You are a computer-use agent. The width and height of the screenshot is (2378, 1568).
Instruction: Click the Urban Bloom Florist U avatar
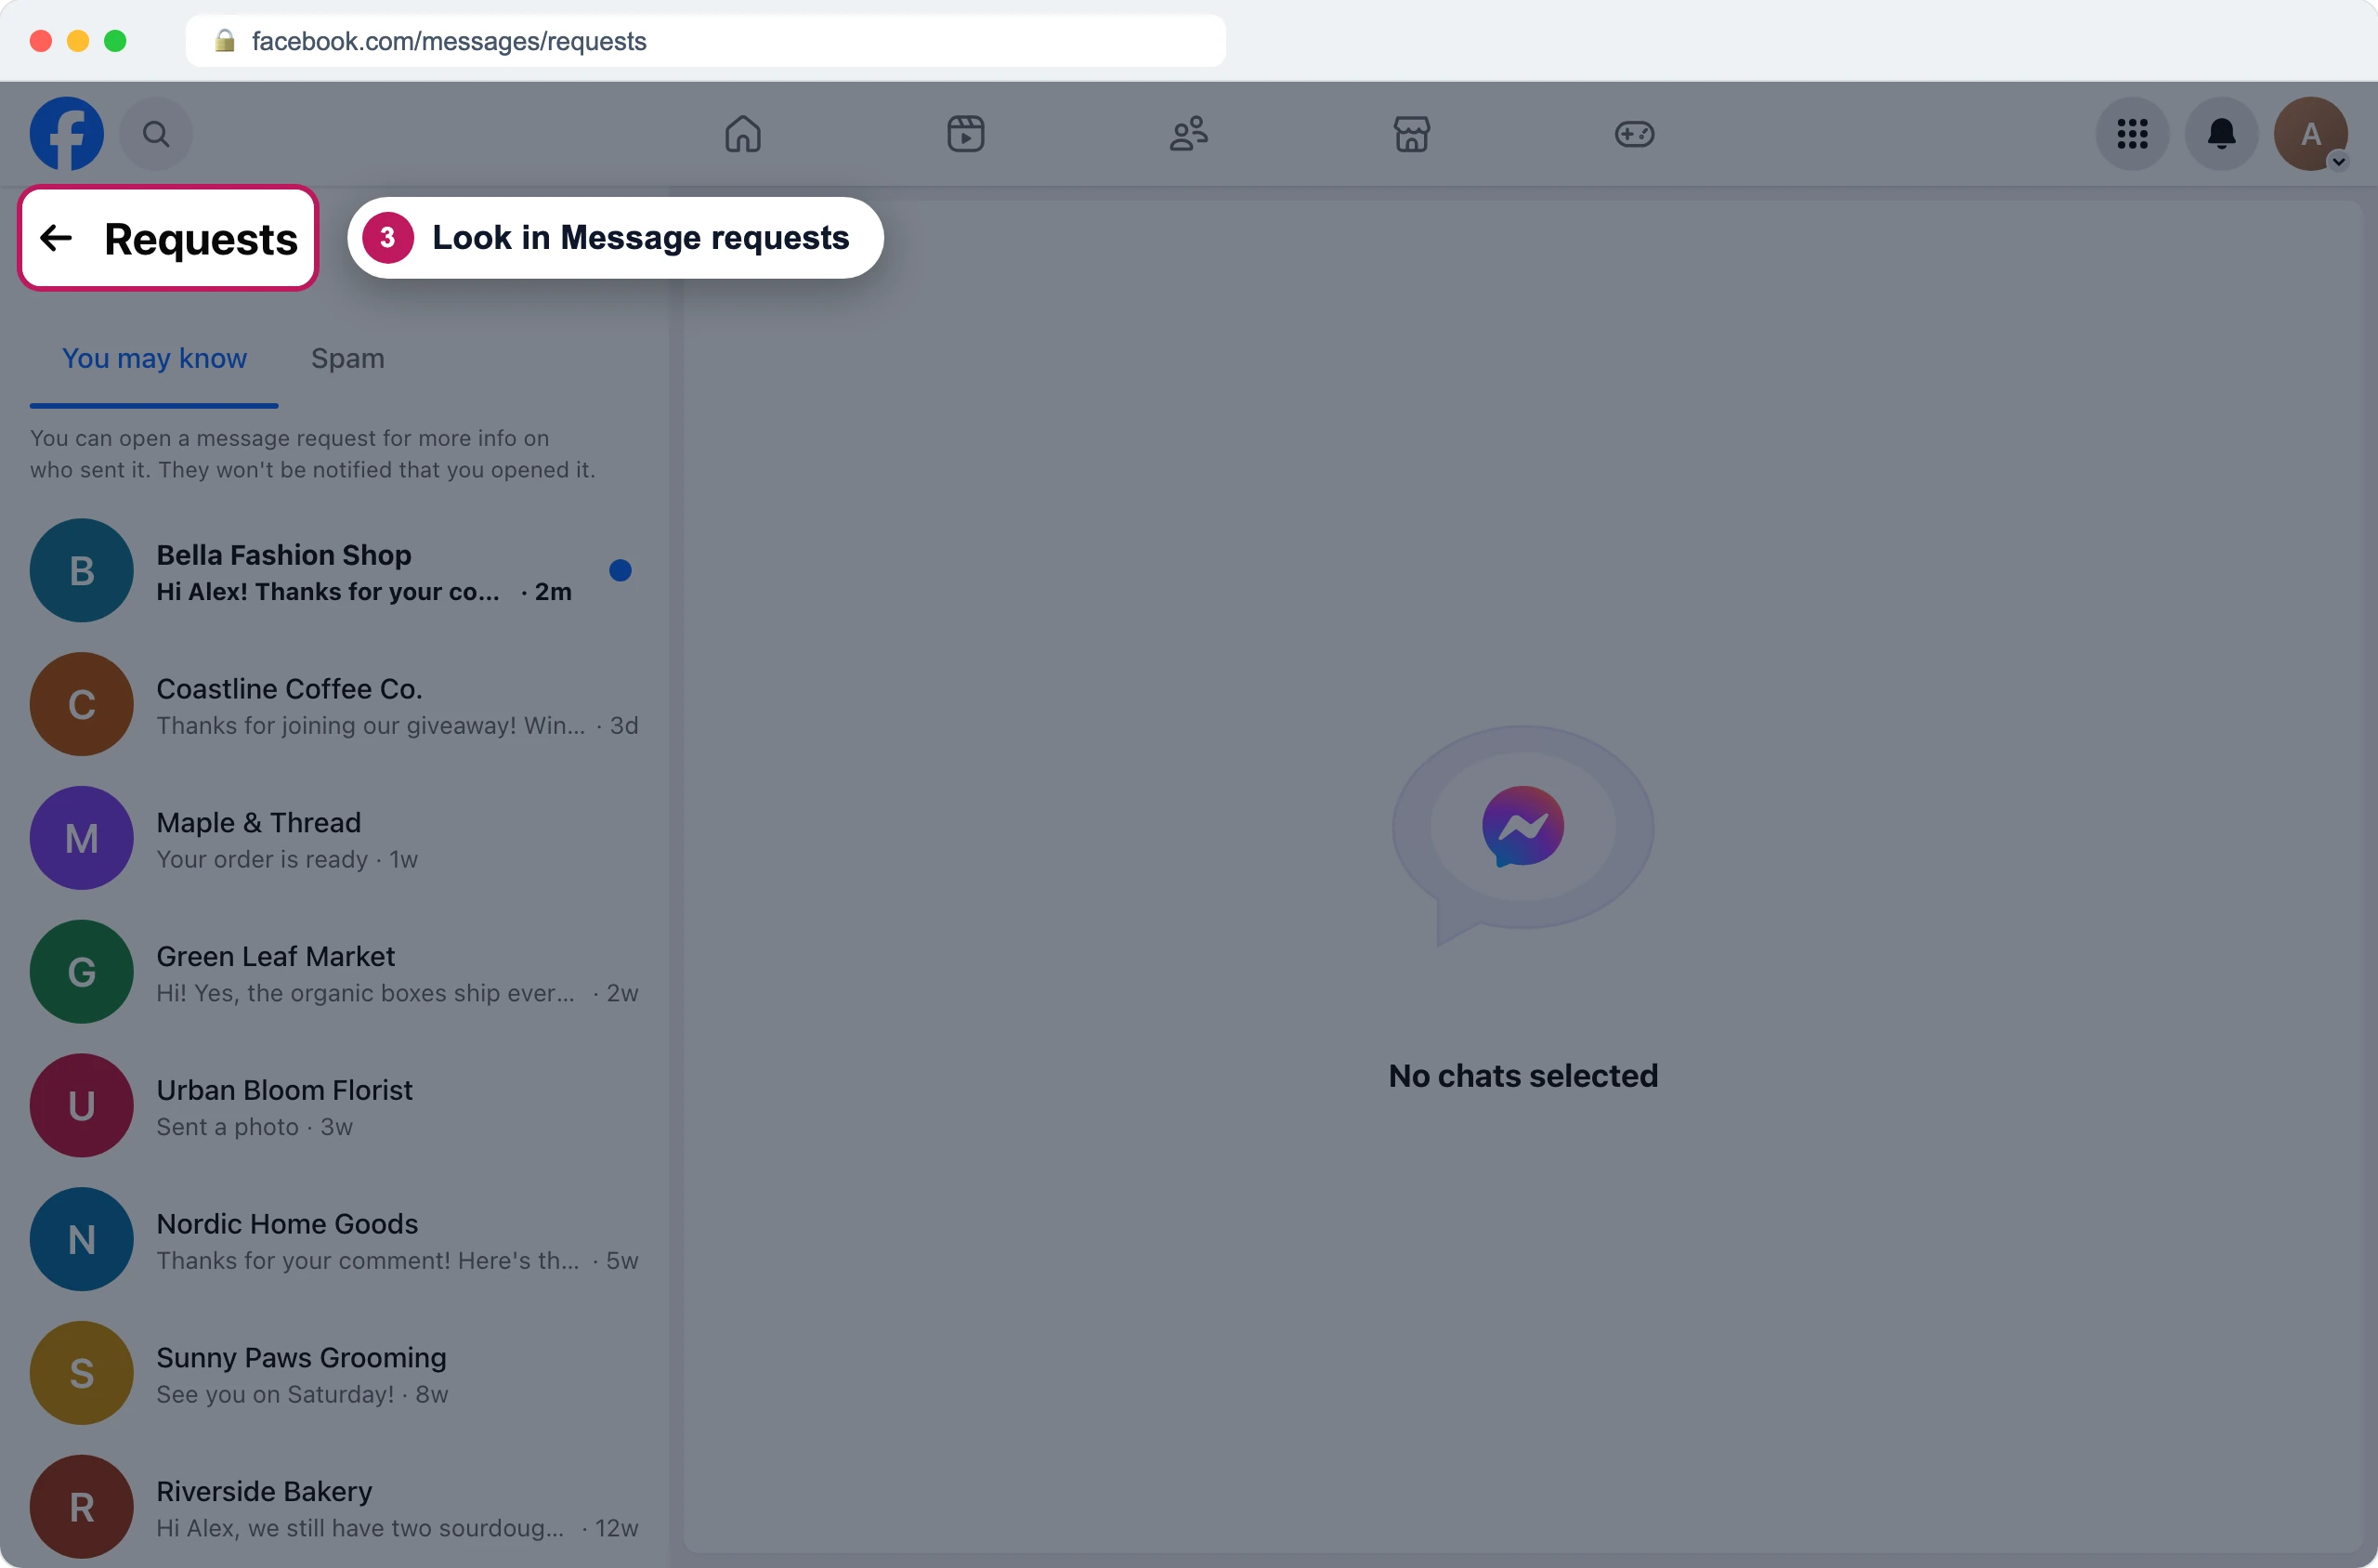click(82, 1106)
